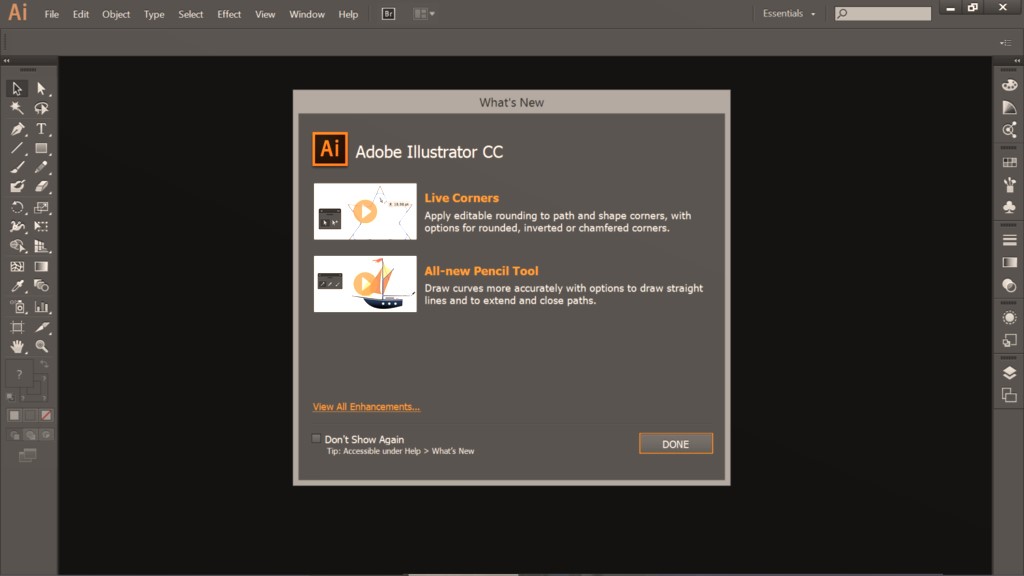1024x576 pixels.
Task: Select the Column Graph tool
Action: click(x=41, y=307)
